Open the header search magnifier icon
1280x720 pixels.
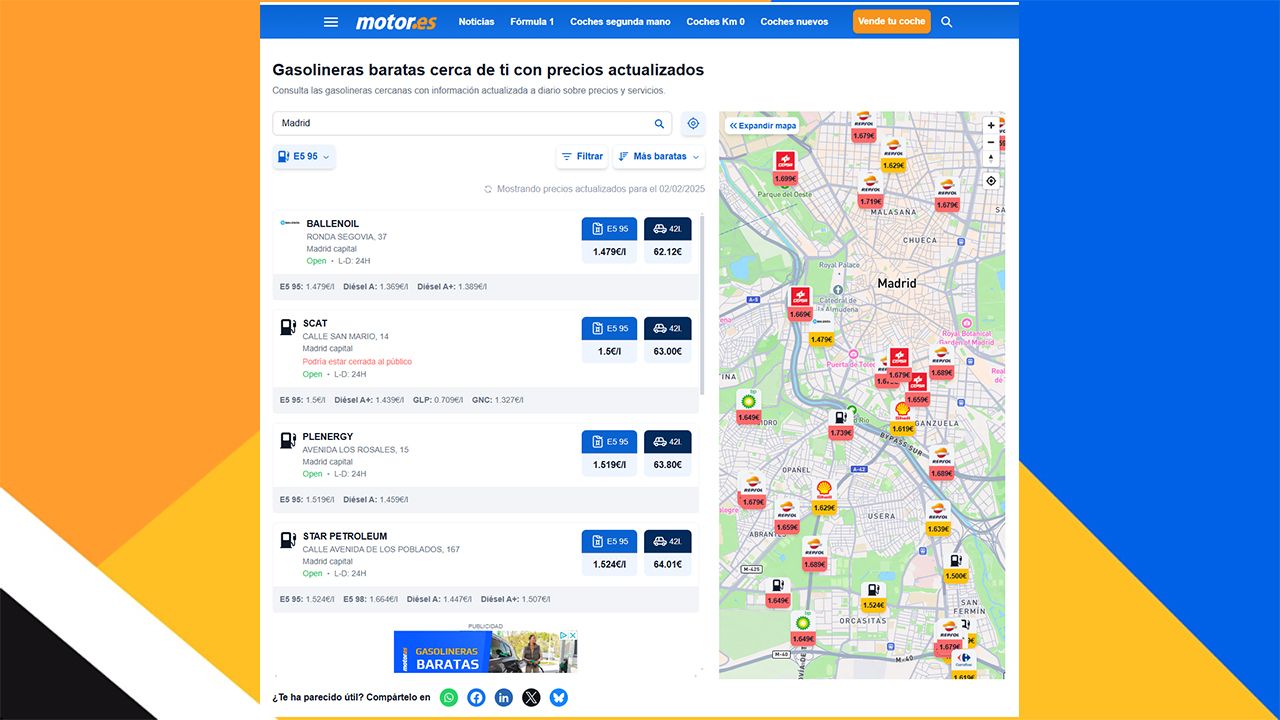tap(947, 22)
